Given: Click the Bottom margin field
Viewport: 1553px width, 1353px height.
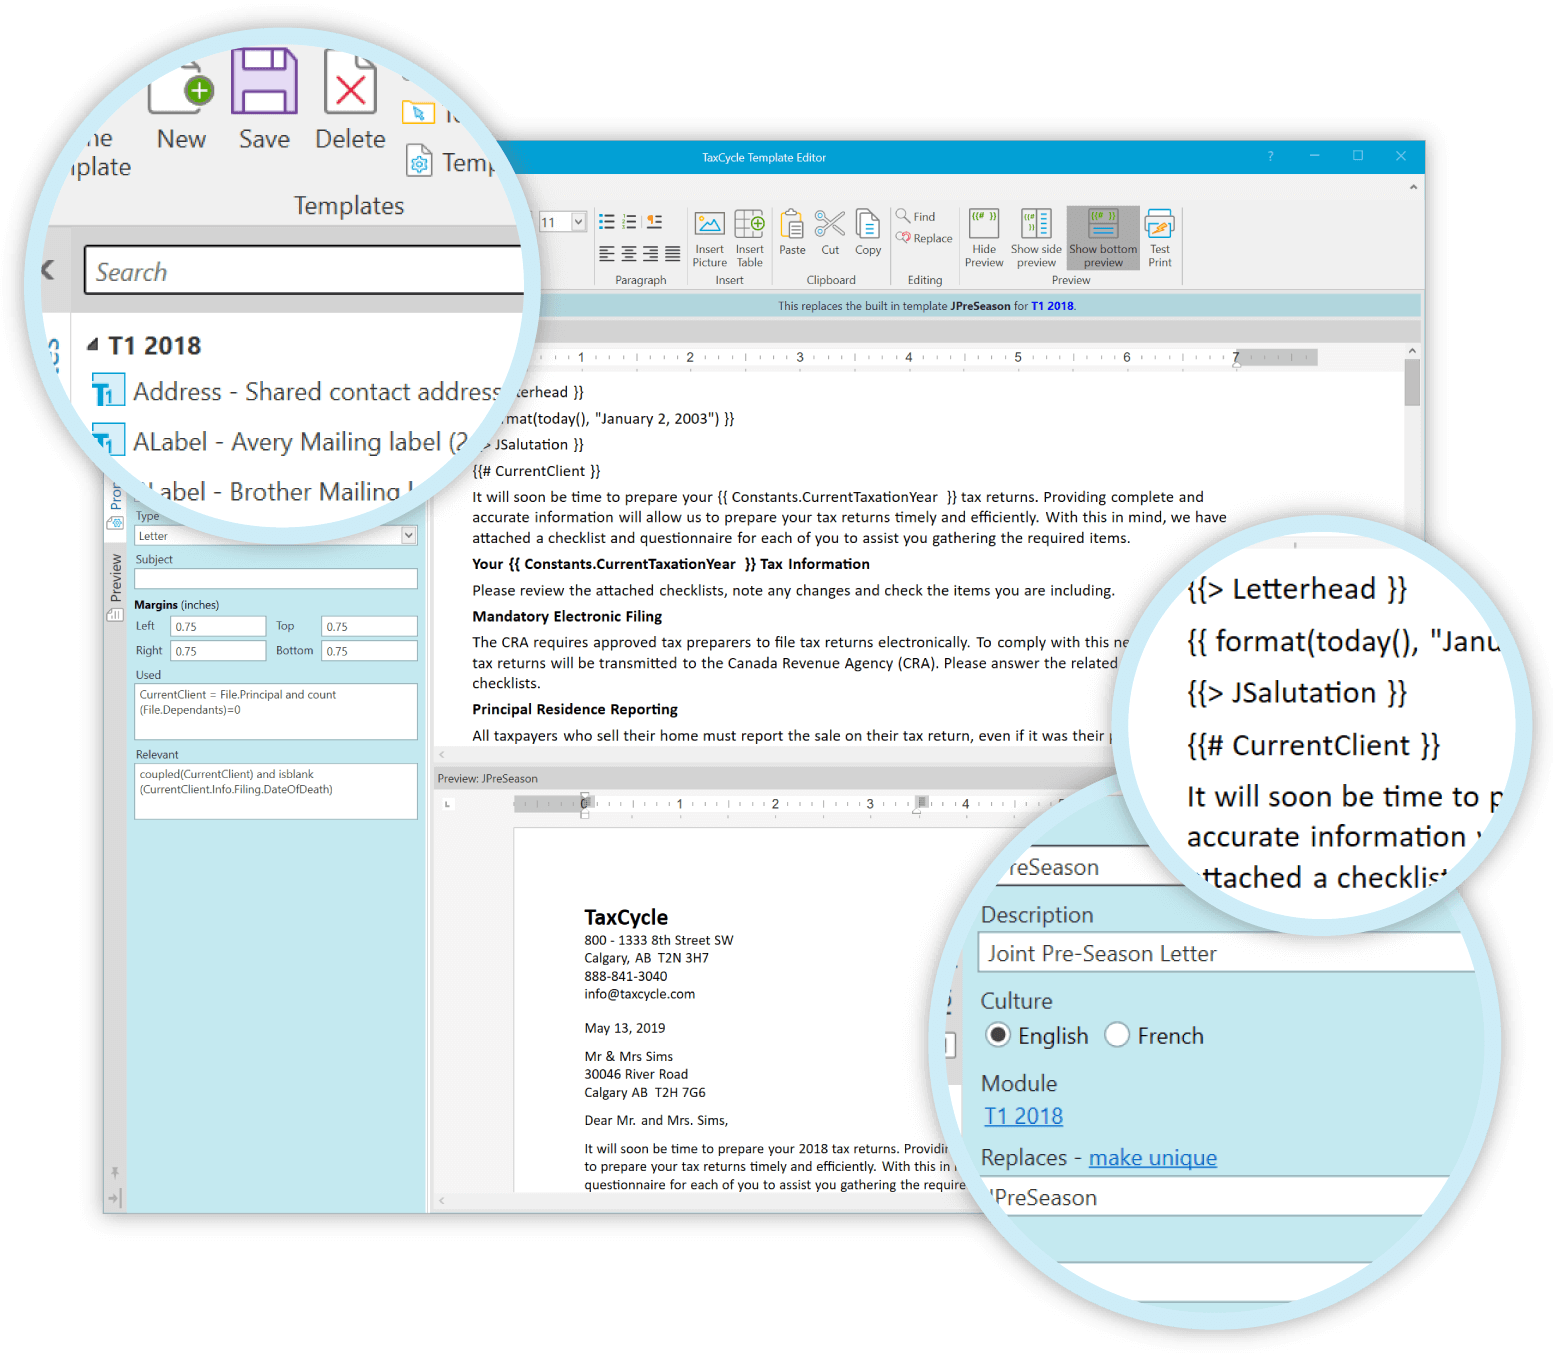Looking at the screenshot, I should (369, 651).
